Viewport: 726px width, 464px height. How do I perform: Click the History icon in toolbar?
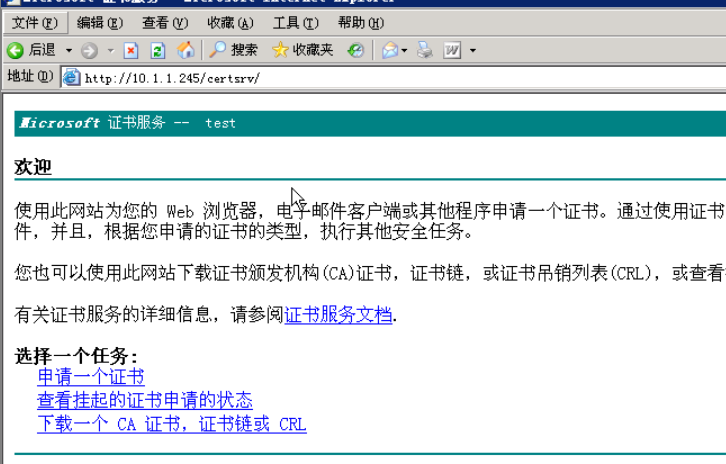356,50
